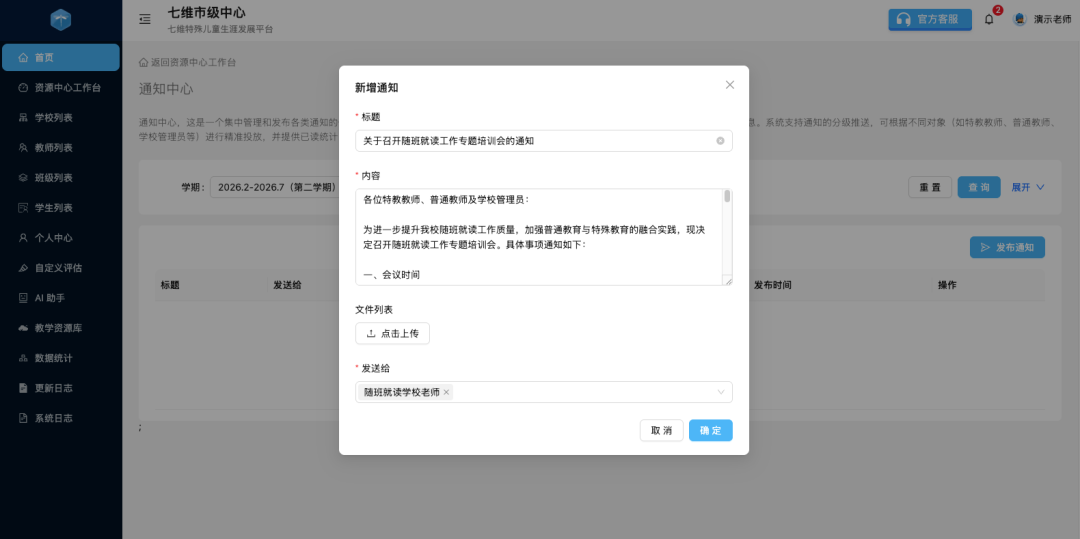Click the 学校列表 icon
1080x539 pixels.
click(x=23, y=118)
